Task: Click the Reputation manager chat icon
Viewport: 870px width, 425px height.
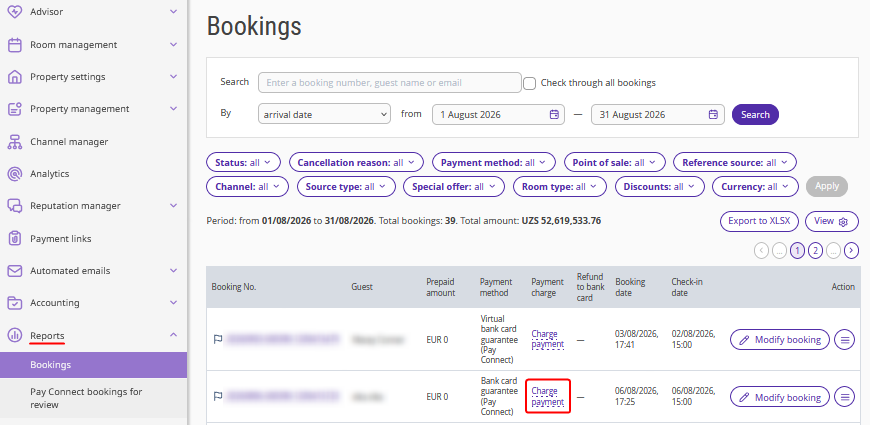Action: click(x=15, y=206)
